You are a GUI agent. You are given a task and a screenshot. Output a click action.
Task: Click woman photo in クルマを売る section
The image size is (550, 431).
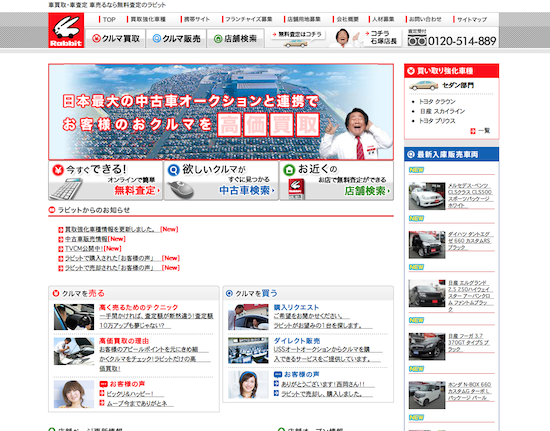click(74, 394)
